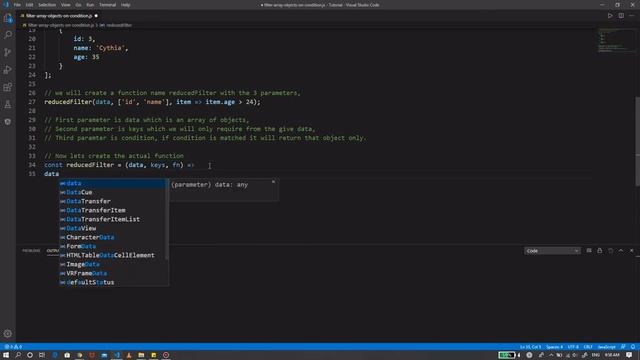Viewport: 640px width, 360px height.
Task: Choose the DataView suggestion
Action: click(x=113, y=228)
